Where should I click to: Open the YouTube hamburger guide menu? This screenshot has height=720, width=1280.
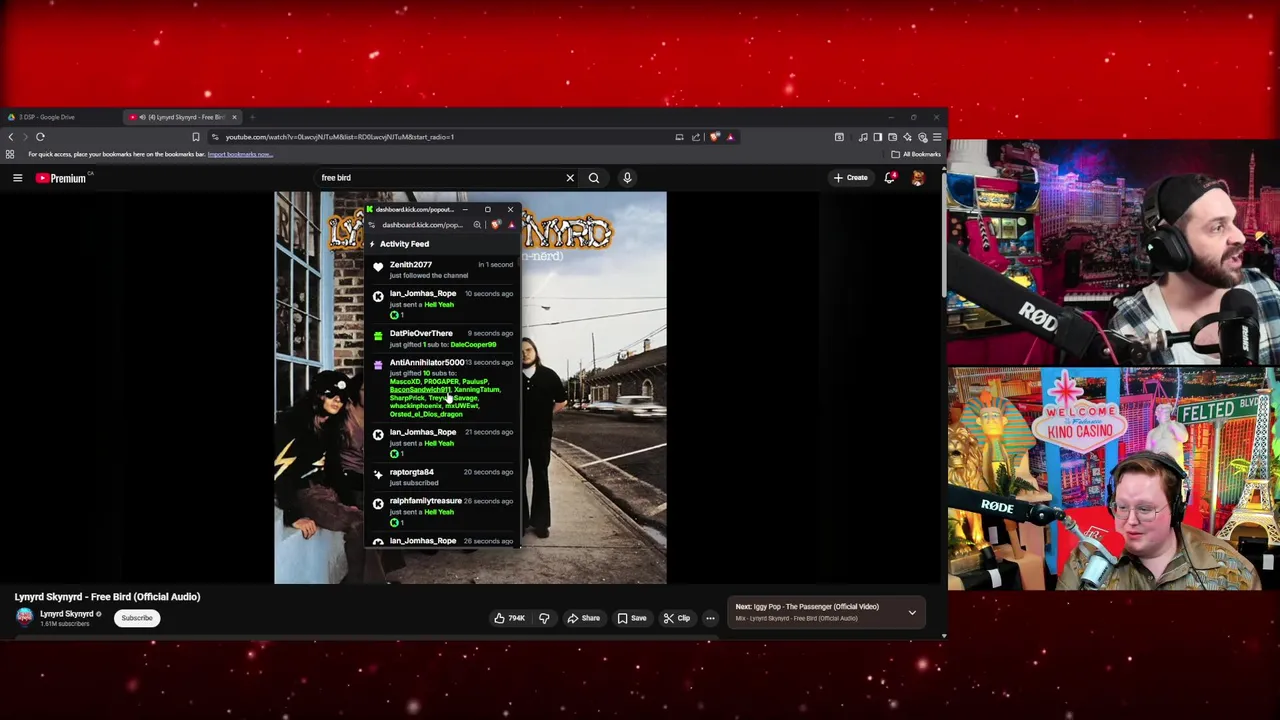pyautogui.click(x=17, y=178)
